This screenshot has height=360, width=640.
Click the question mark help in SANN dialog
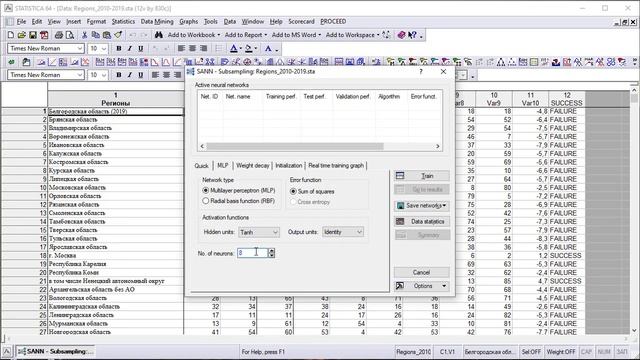421,71
